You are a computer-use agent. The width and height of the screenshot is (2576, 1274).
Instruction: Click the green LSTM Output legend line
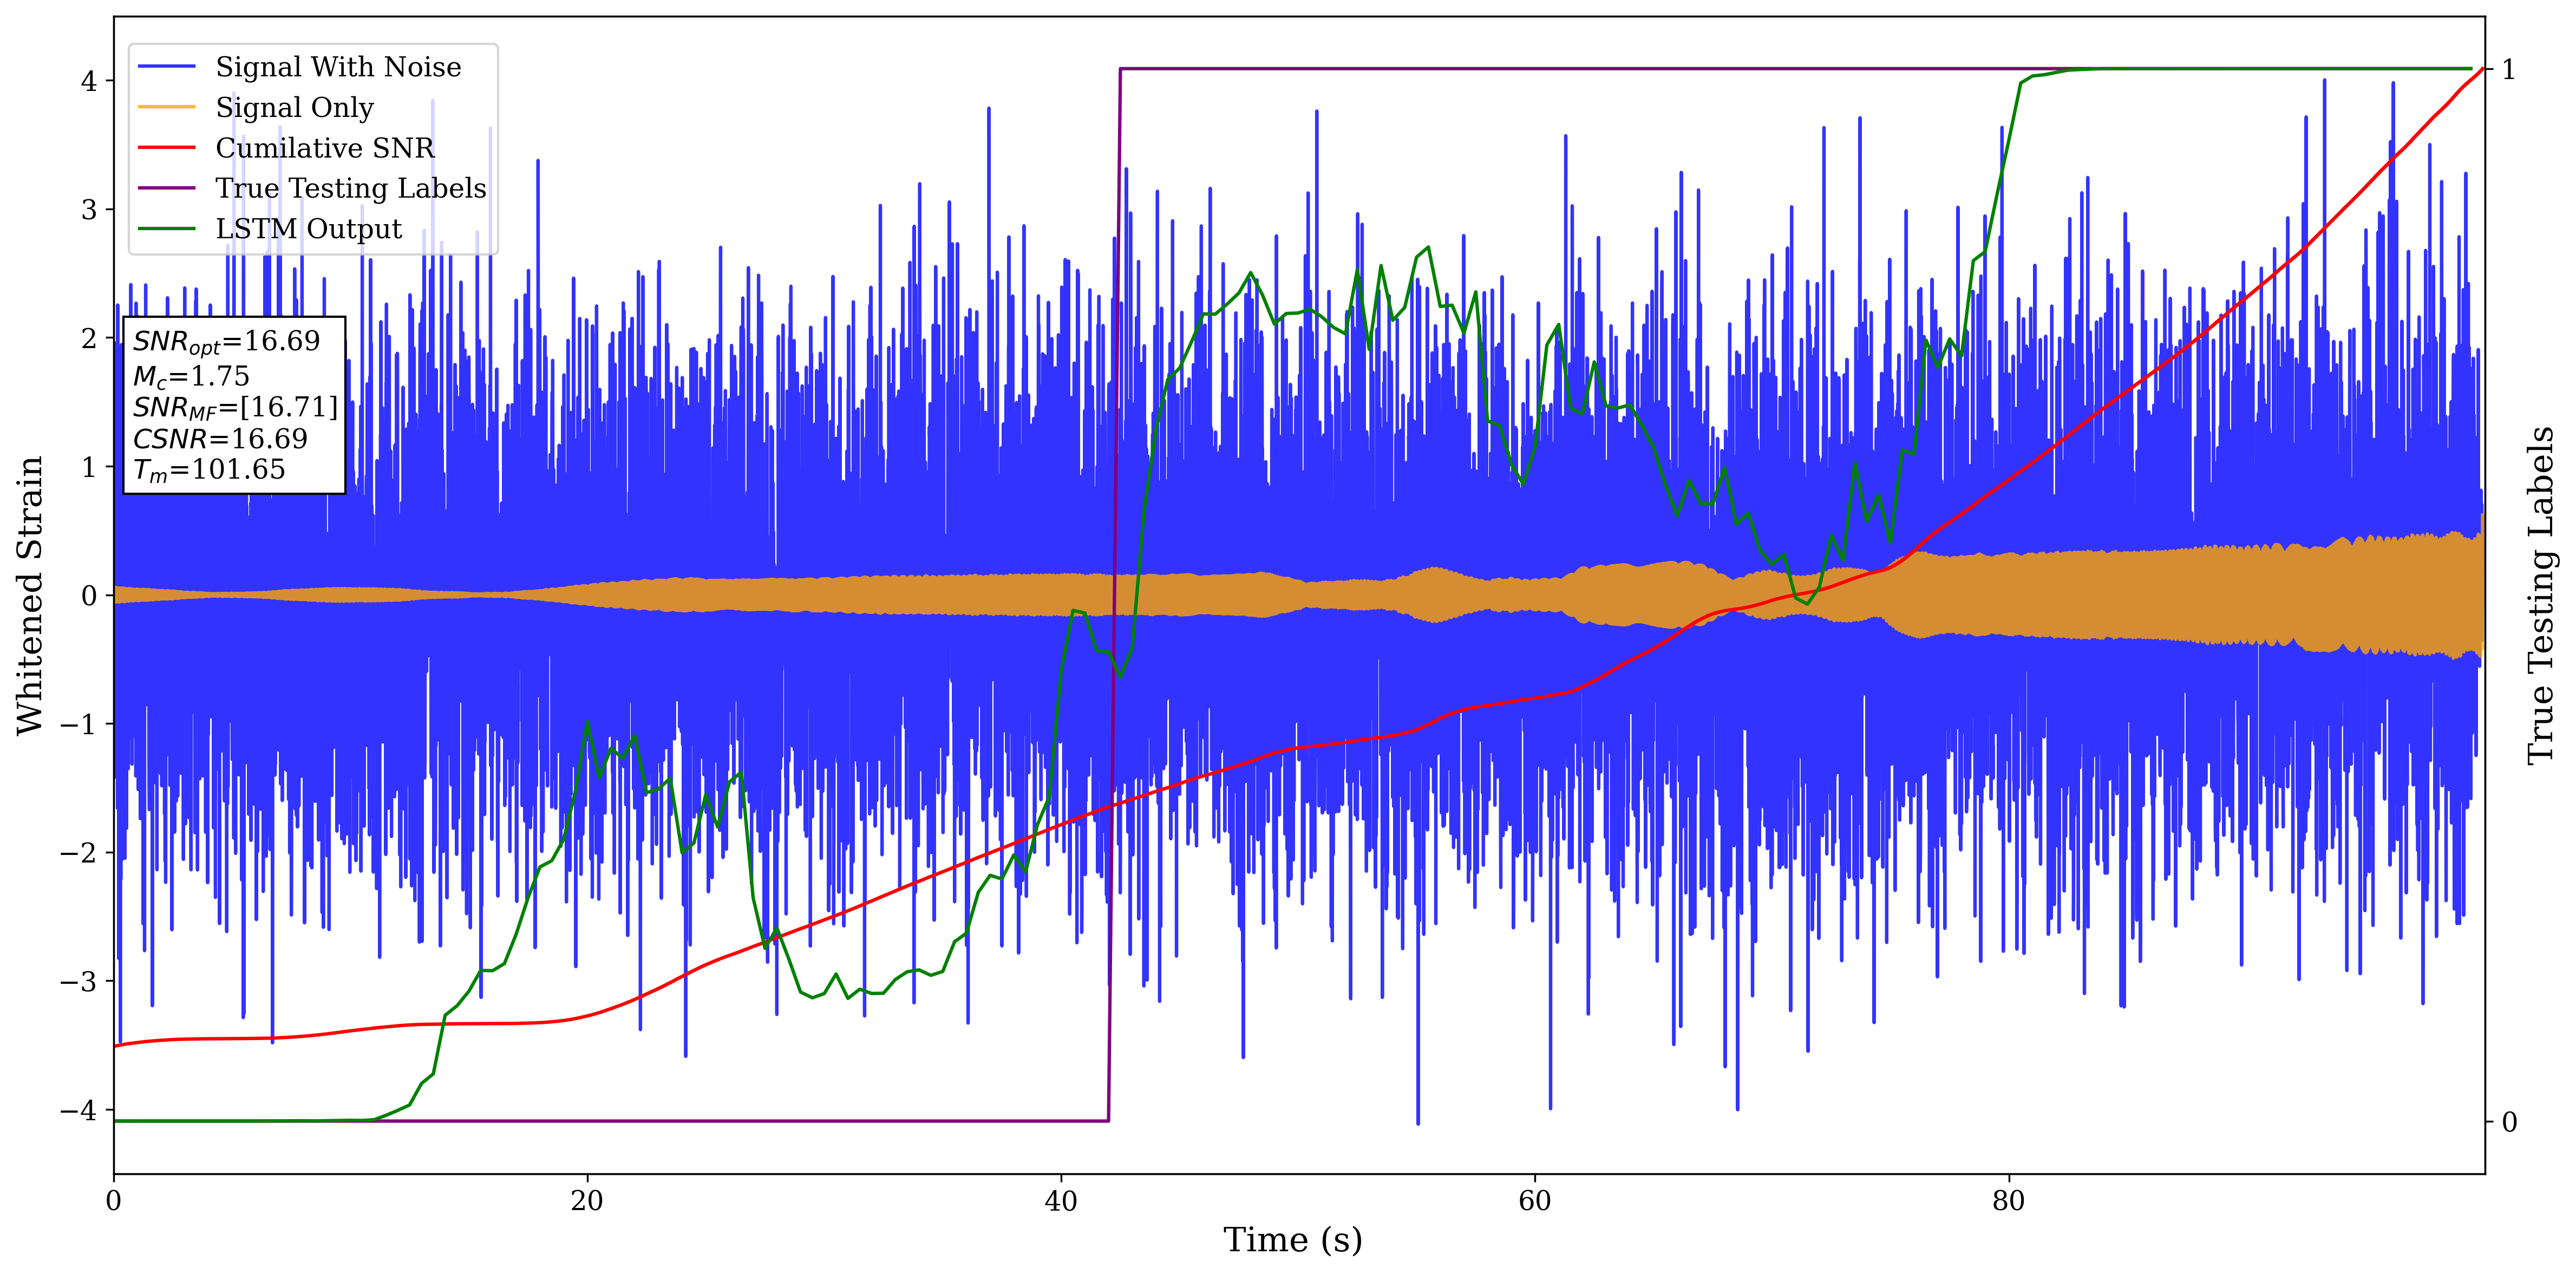coord(166,229)
